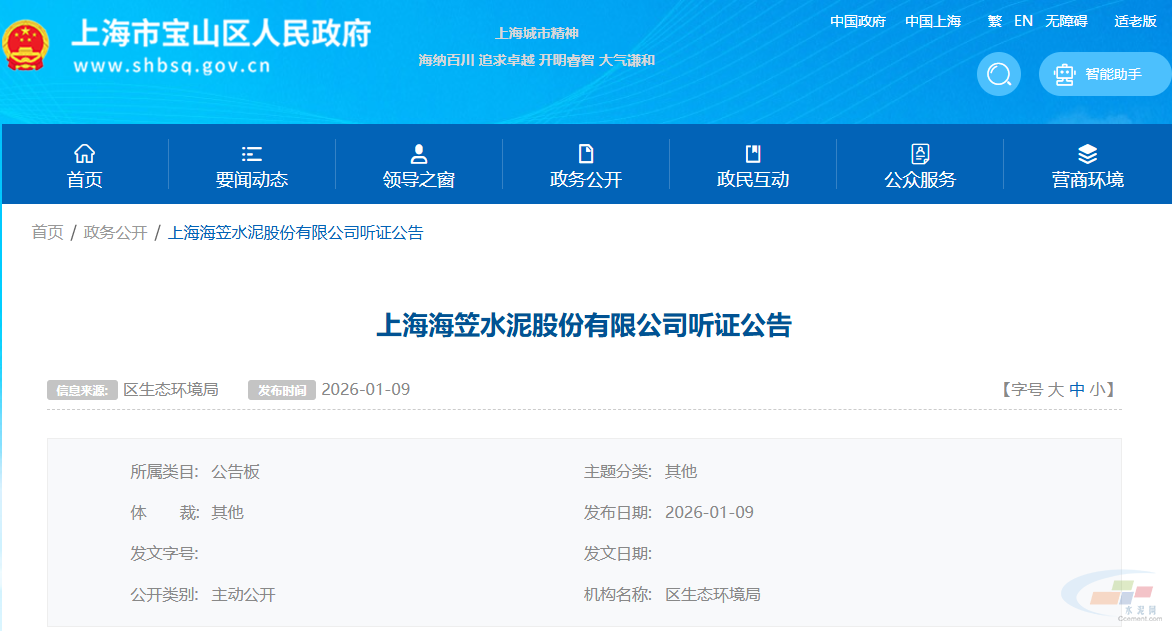Open the 中国上海 link
This screenshot has height=631, width=1172.
tap(932, 21)
